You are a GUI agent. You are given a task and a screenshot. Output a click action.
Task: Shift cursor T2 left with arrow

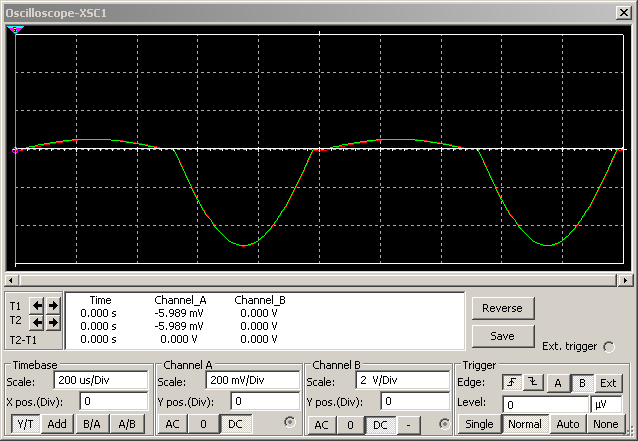[37, 322]
